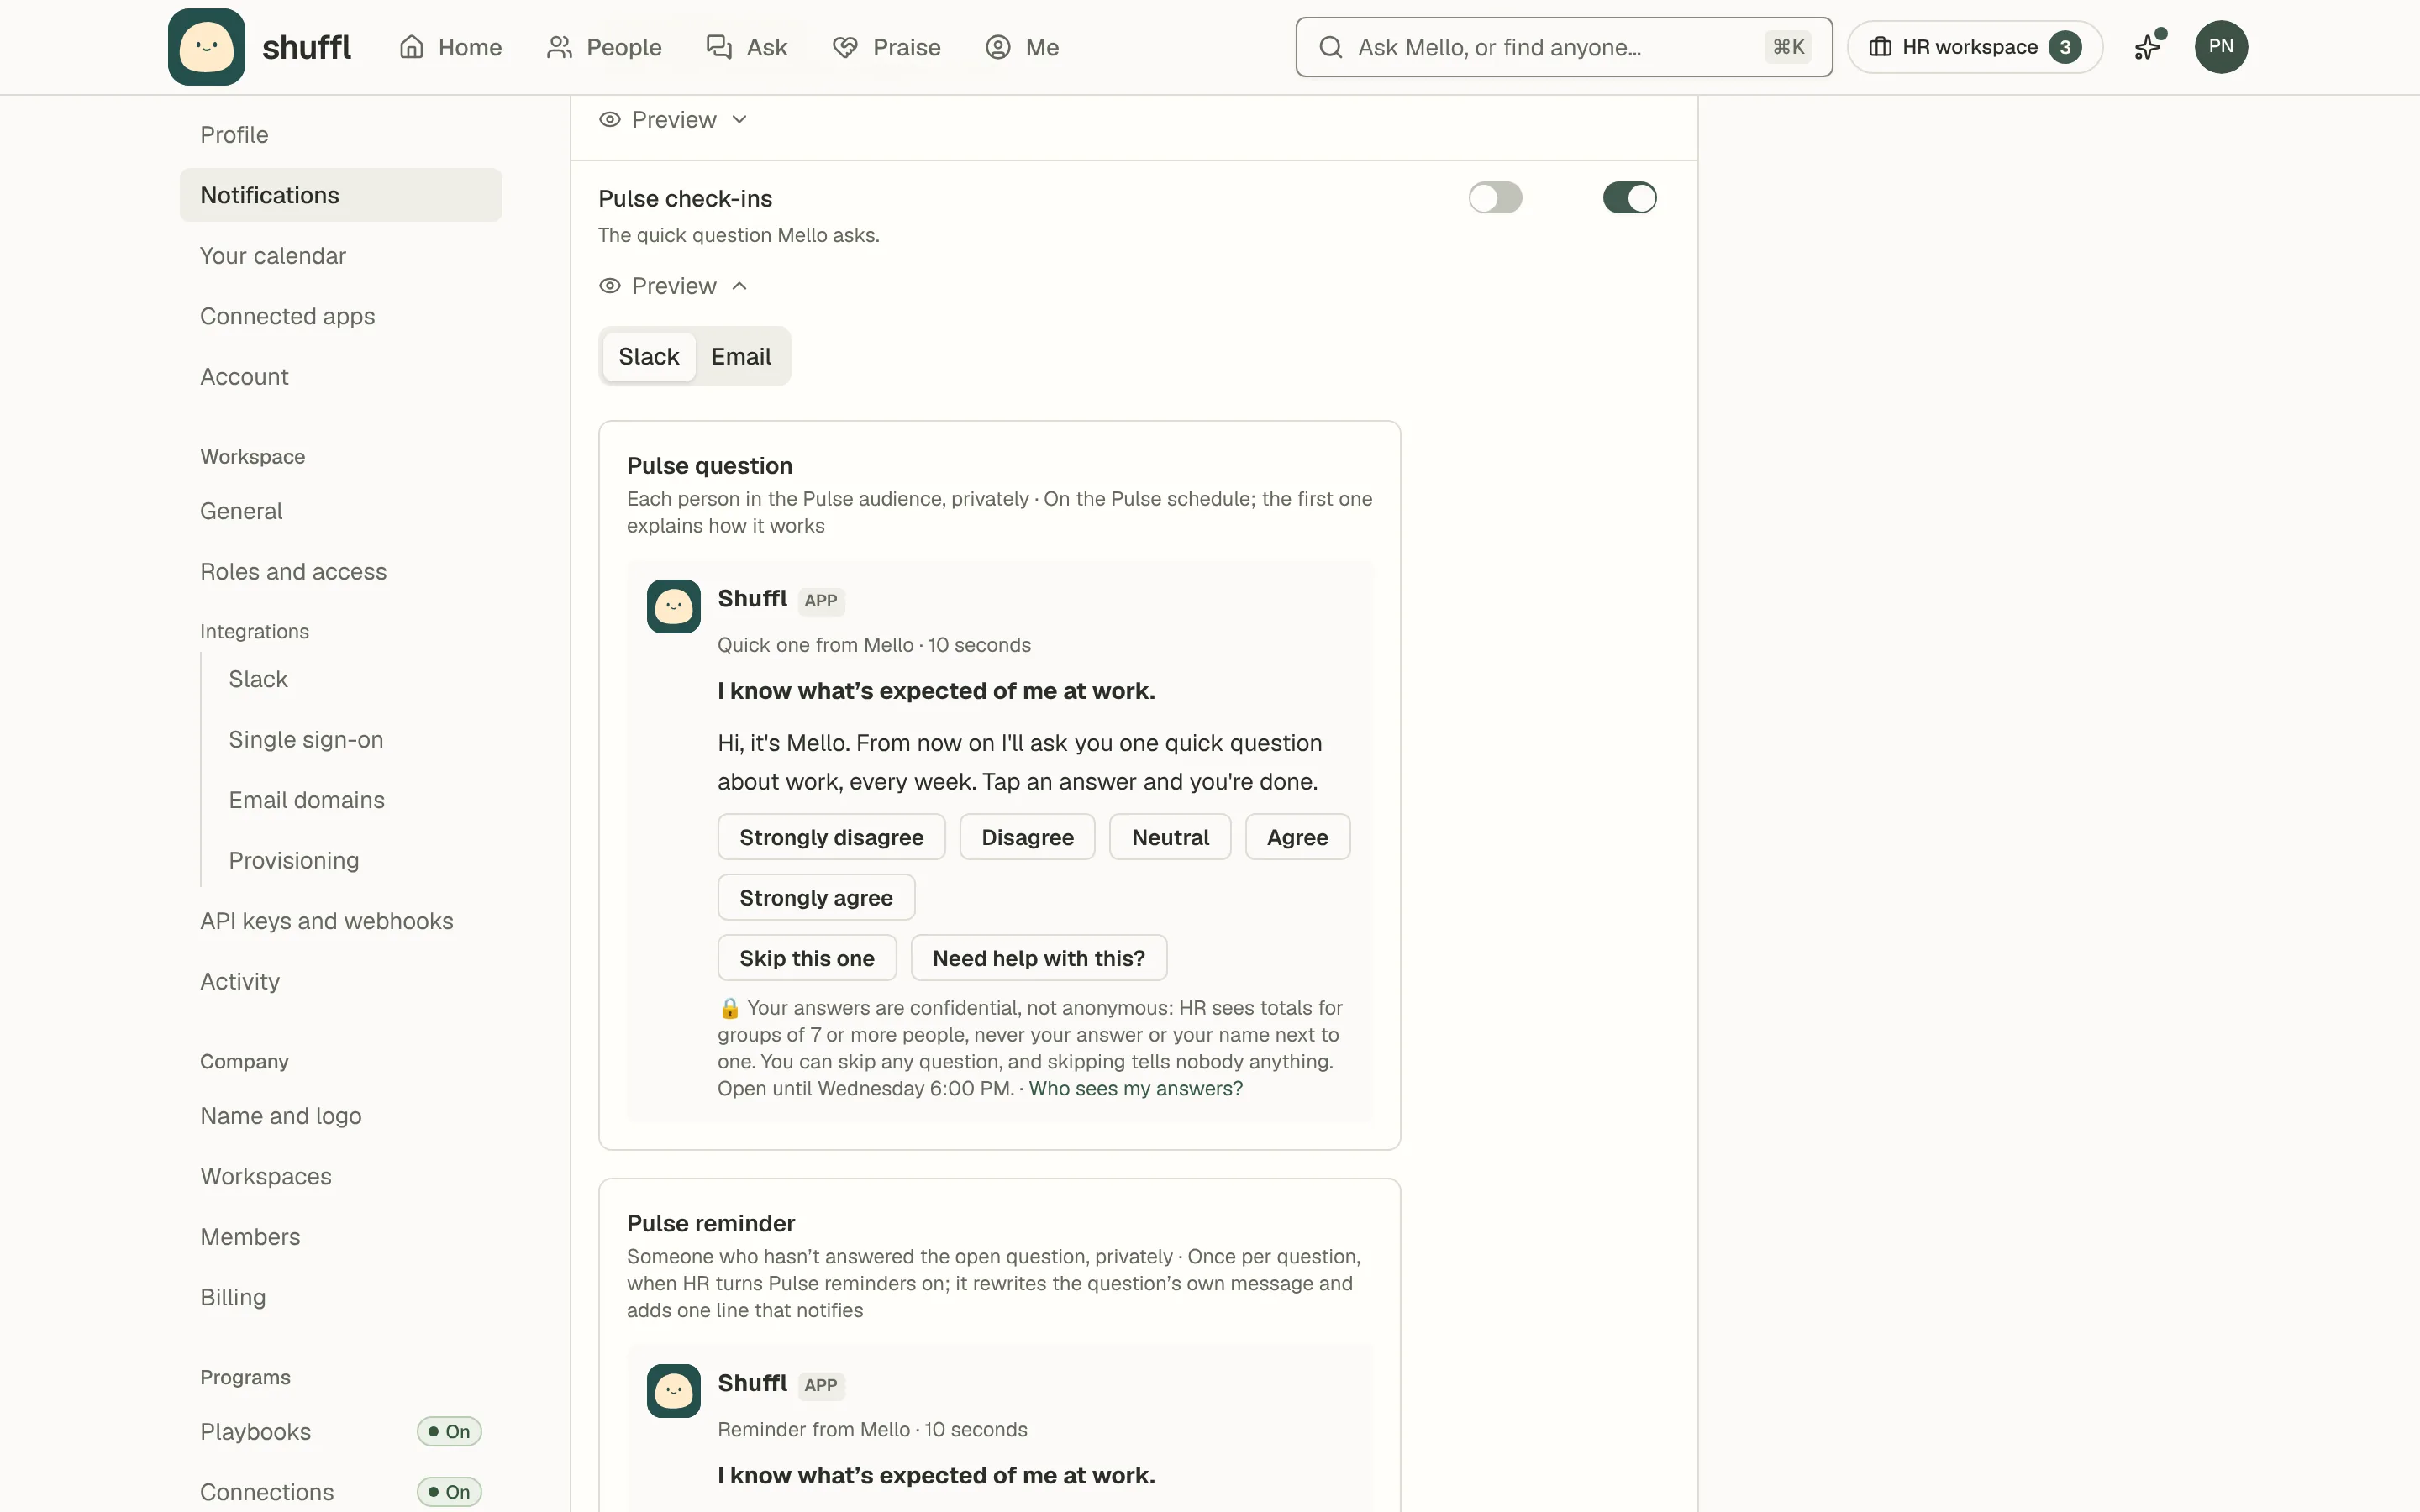Open the Ask section
Screen dimensions: 2420x1512
[x=747, y=47]
